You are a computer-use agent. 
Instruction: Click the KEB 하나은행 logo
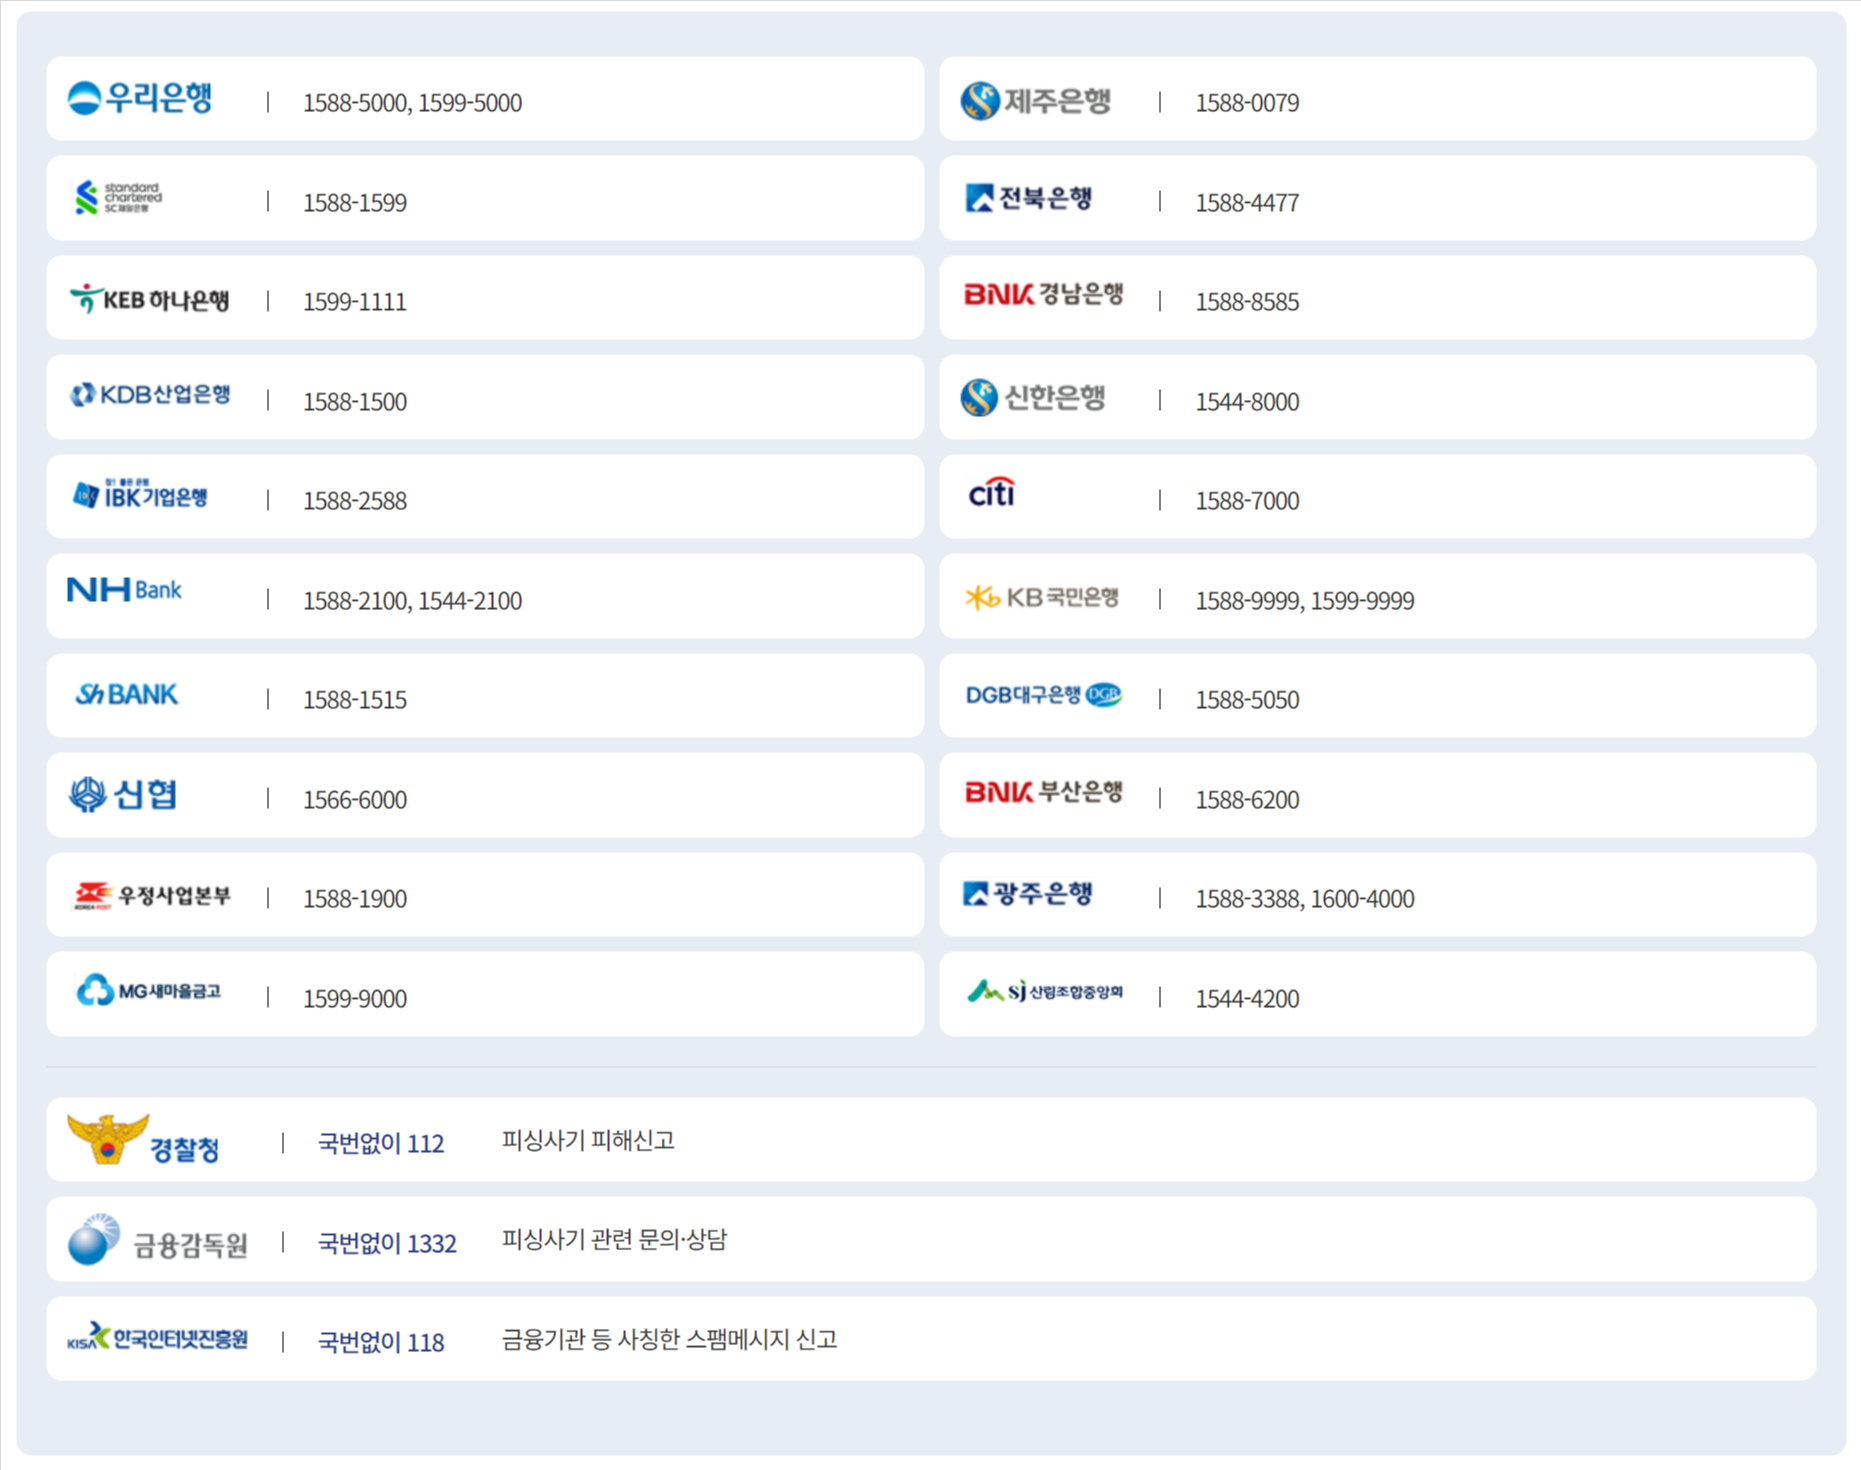pos(149,299)
